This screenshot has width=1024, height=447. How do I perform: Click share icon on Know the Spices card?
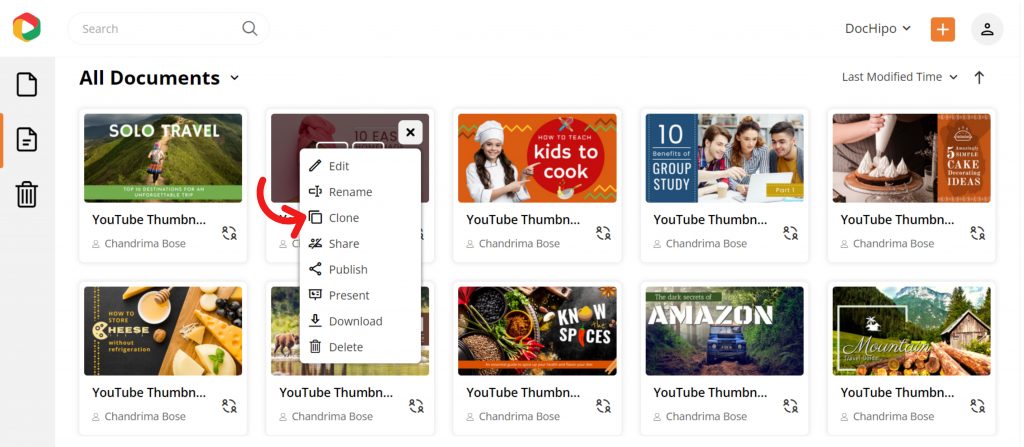(x=603, y=406)
